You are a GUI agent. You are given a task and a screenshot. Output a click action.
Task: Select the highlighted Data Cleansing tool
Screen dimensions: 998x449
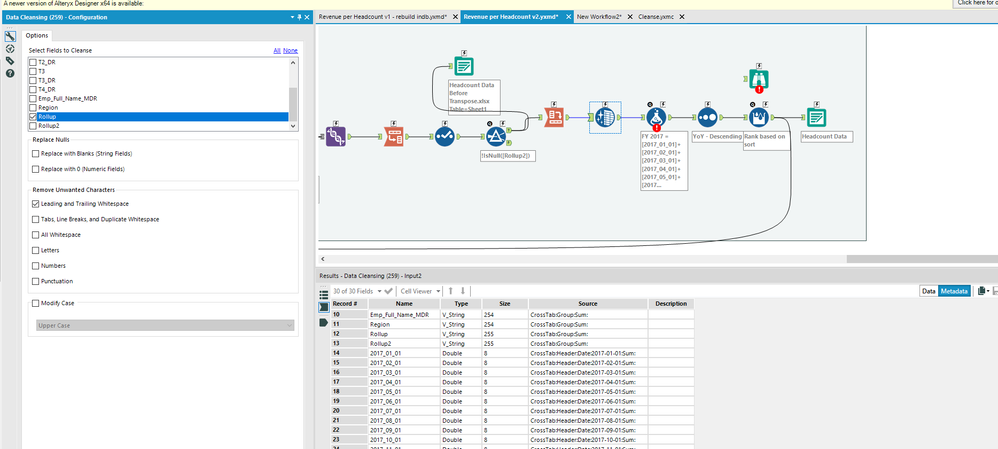(x=605, y=117)
